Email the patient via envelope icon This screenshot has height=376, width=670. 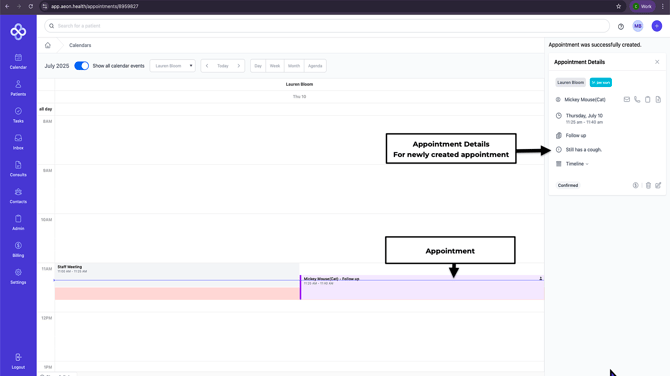pos(626,100)
